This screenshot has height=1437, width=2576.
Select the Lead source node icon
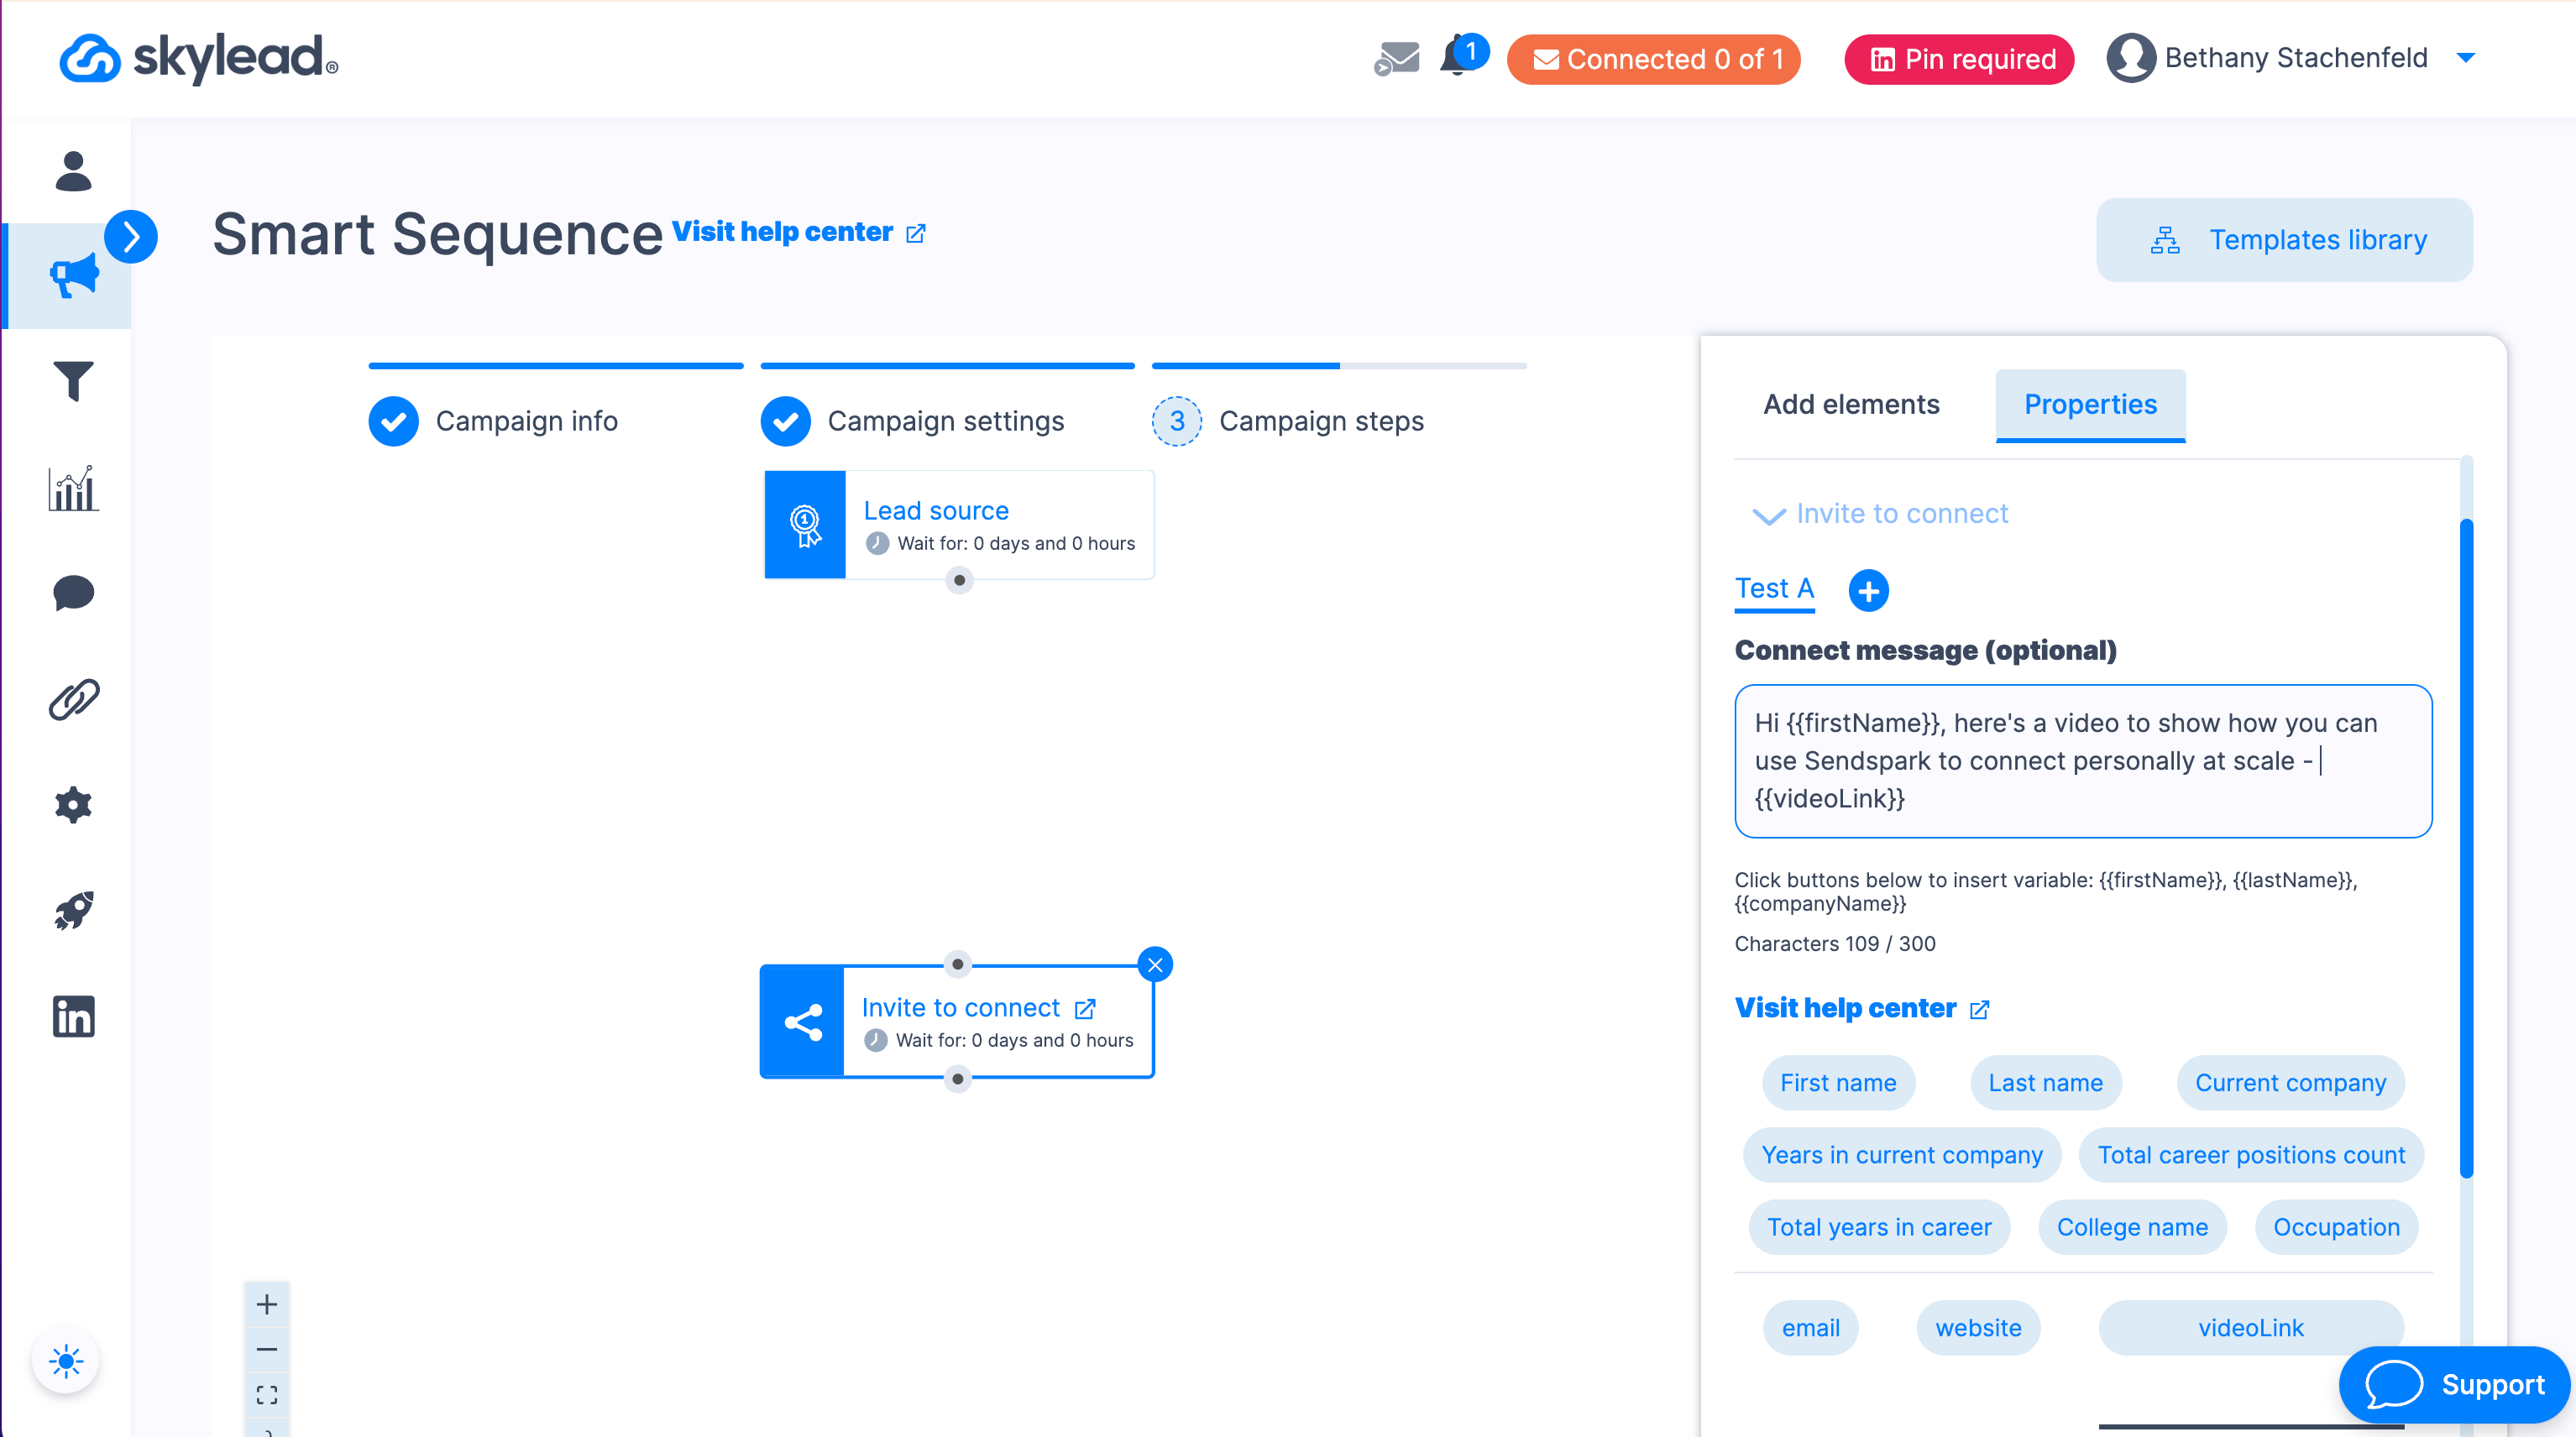coord(804,525)
